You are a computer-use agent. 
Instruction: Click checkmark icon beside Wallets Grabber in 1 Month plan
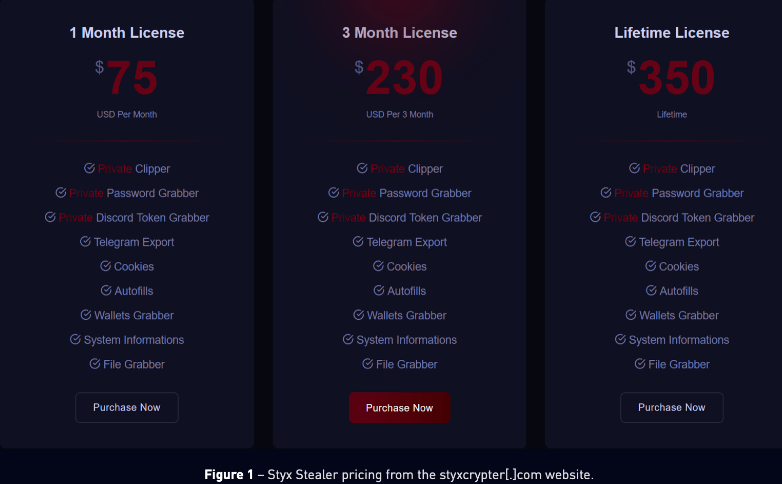click(86, 315)
